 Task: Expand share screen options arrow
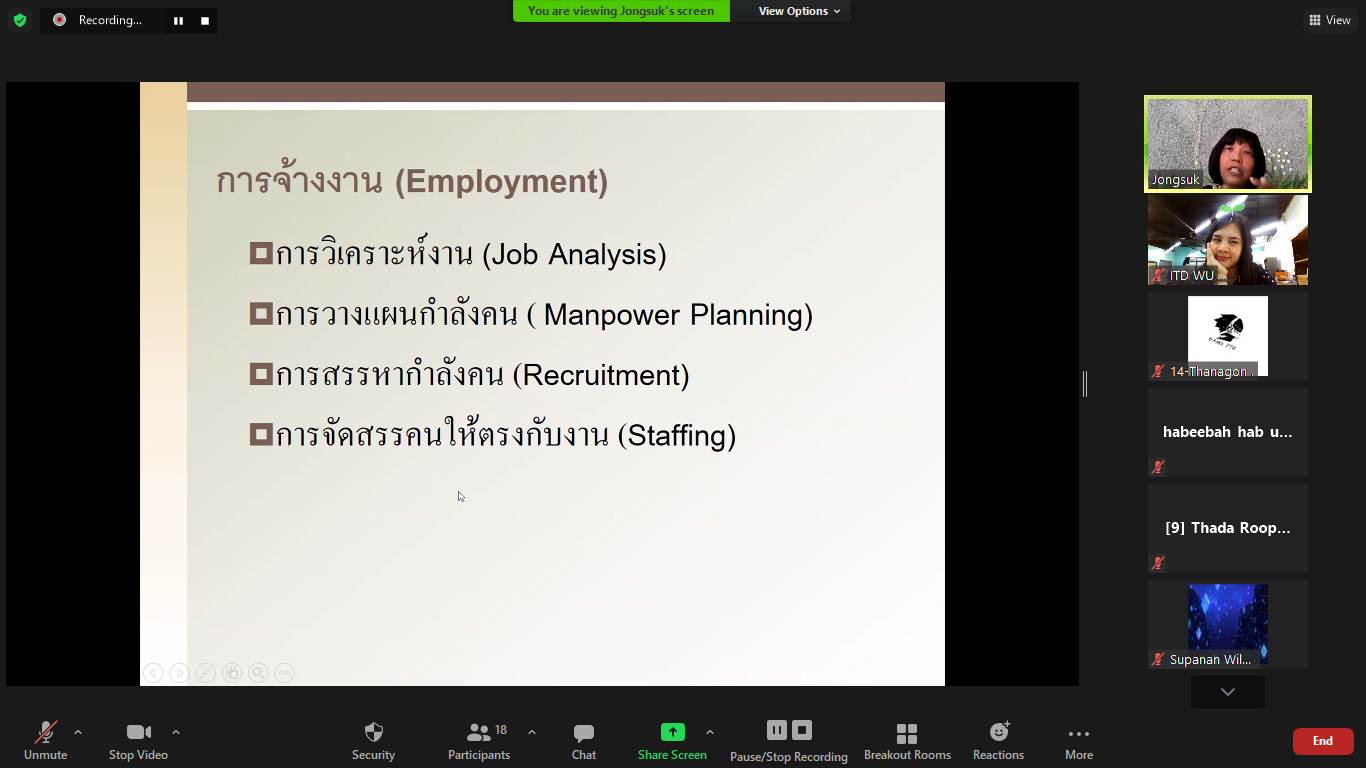tap(710, 732)
